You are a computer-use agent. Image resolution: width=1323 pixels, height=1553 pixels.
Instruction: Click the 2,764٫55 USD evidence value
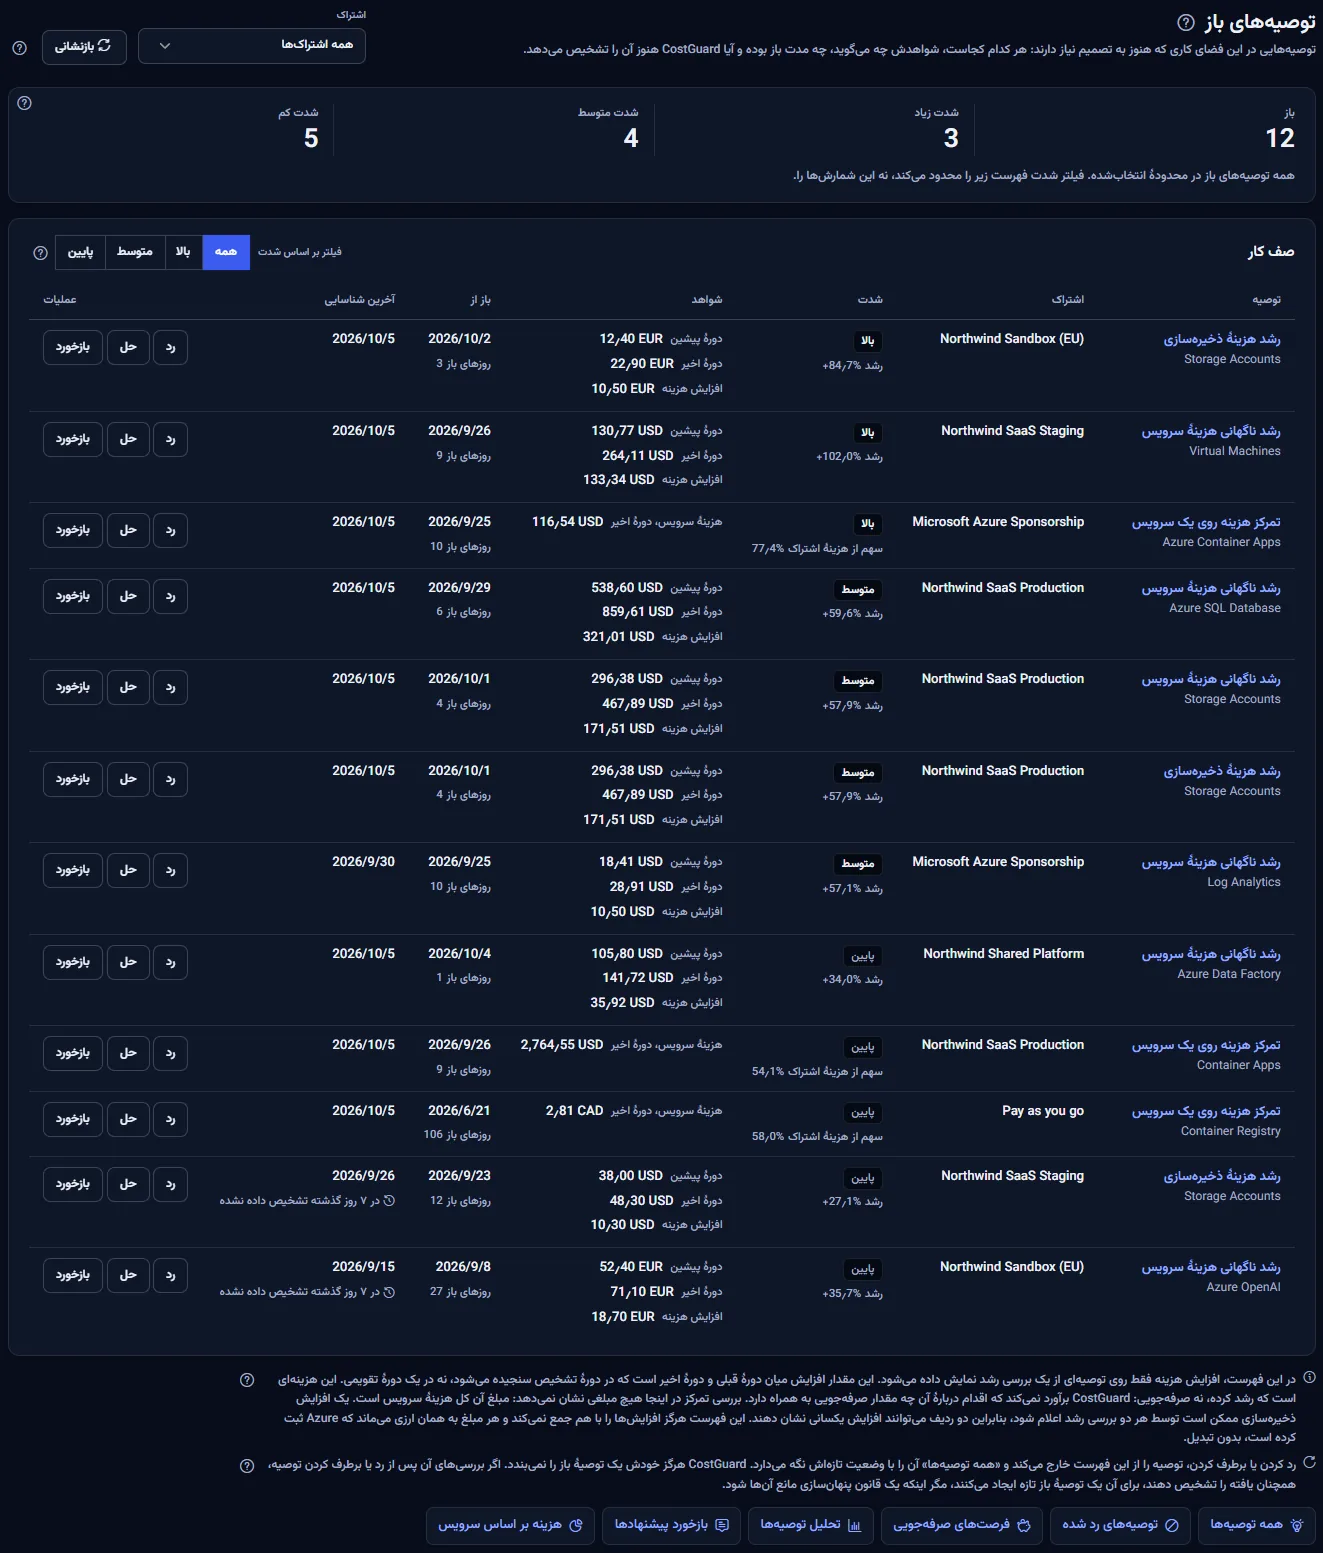pos(562,1045)
